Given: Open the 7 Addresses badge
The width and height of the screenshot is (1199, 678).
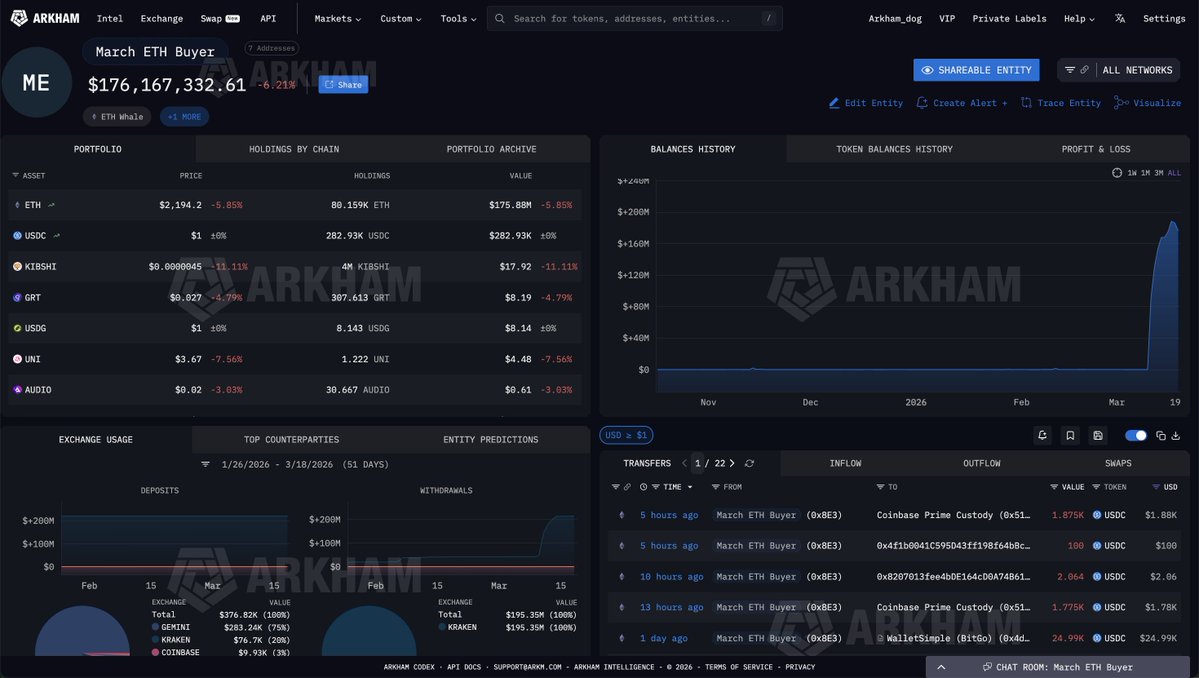Looking at the screenshot, I should tap(271, 48).
